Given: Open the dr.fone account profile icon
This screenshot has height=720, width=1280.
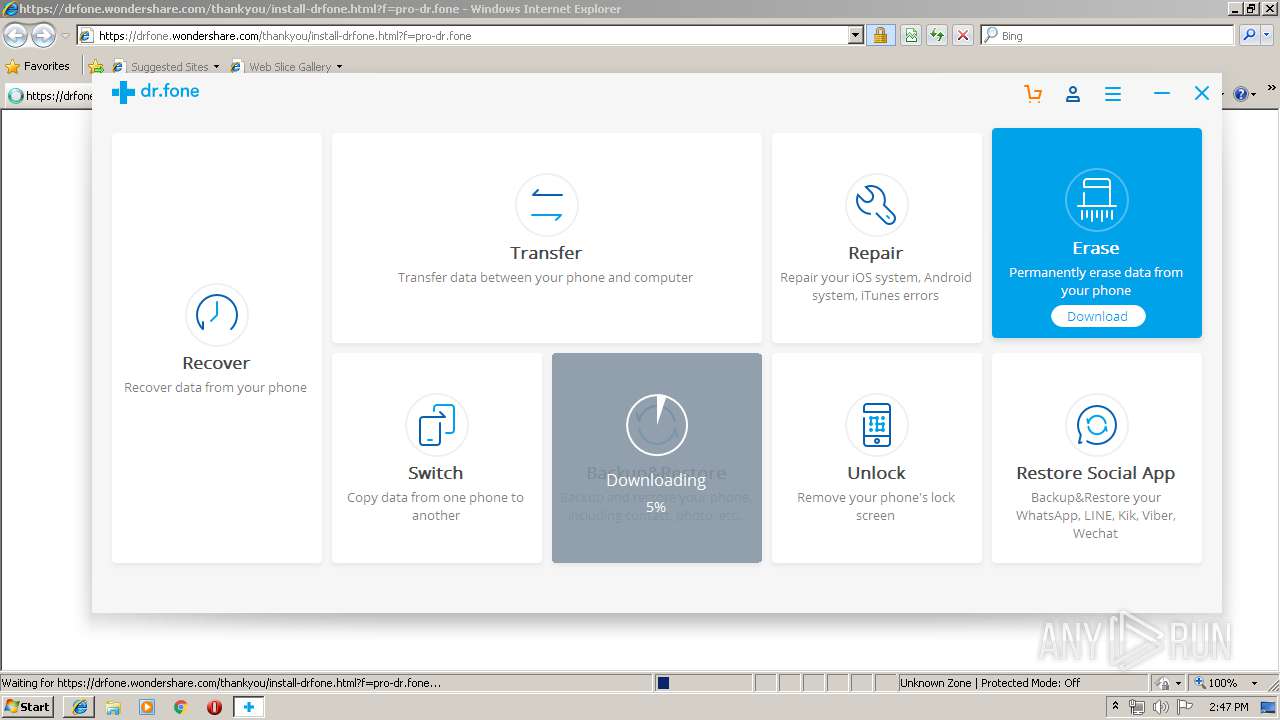Looking at the screenshot, I should pyautogui.click(x=1073, y=94).
